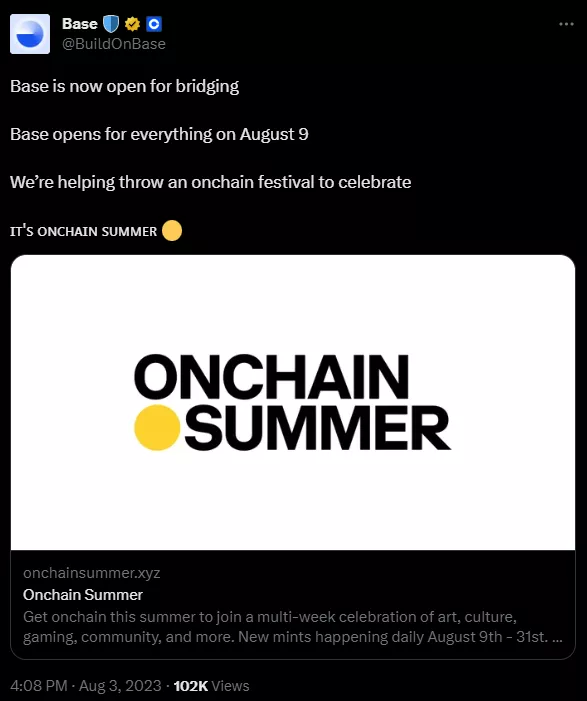The width and height of the screenshot is (587, 701).
Task: Open the @BuildOnBase handle link
Action: 114,44
